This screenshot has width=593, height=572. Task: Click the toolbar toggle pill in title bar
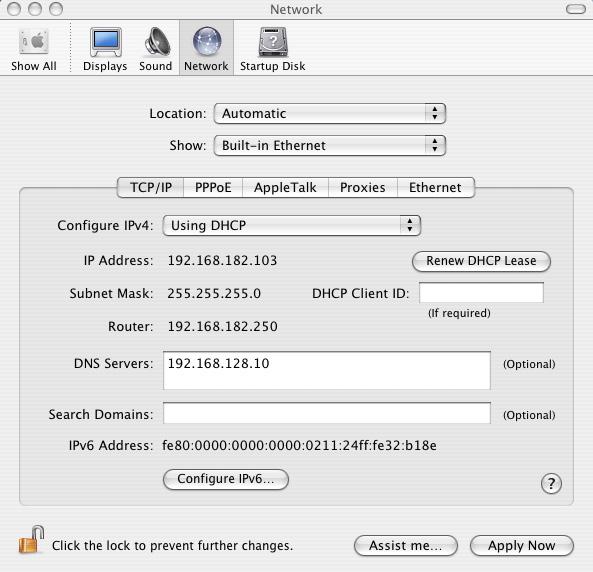tap(576, 9)
